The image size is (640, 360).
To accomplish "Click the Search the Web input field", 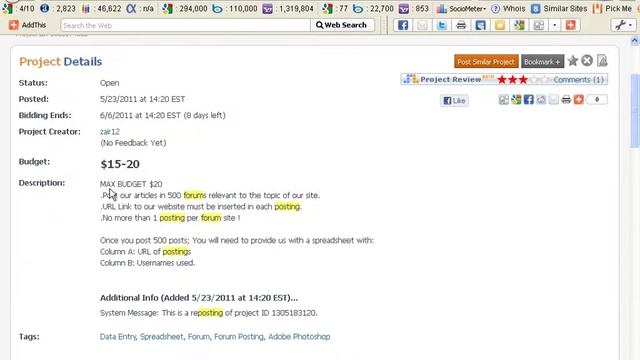I will click(186, 25).
